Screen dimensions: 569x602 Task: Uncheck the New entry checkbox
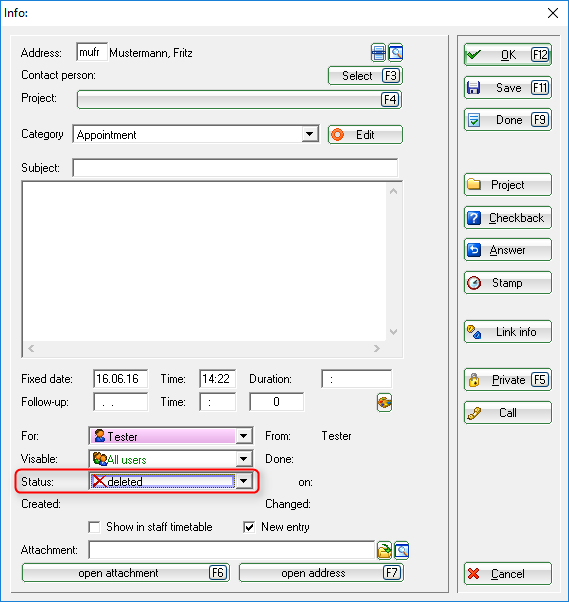pos(249,527)
